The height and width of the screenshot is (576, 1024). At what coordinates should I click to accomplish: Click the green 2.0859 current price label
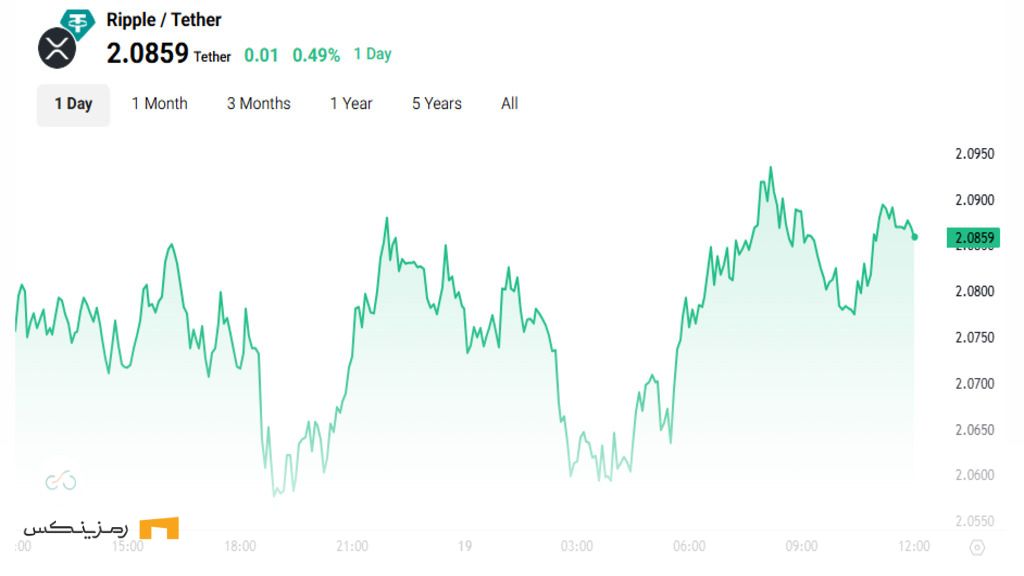[x=975, y=238]
